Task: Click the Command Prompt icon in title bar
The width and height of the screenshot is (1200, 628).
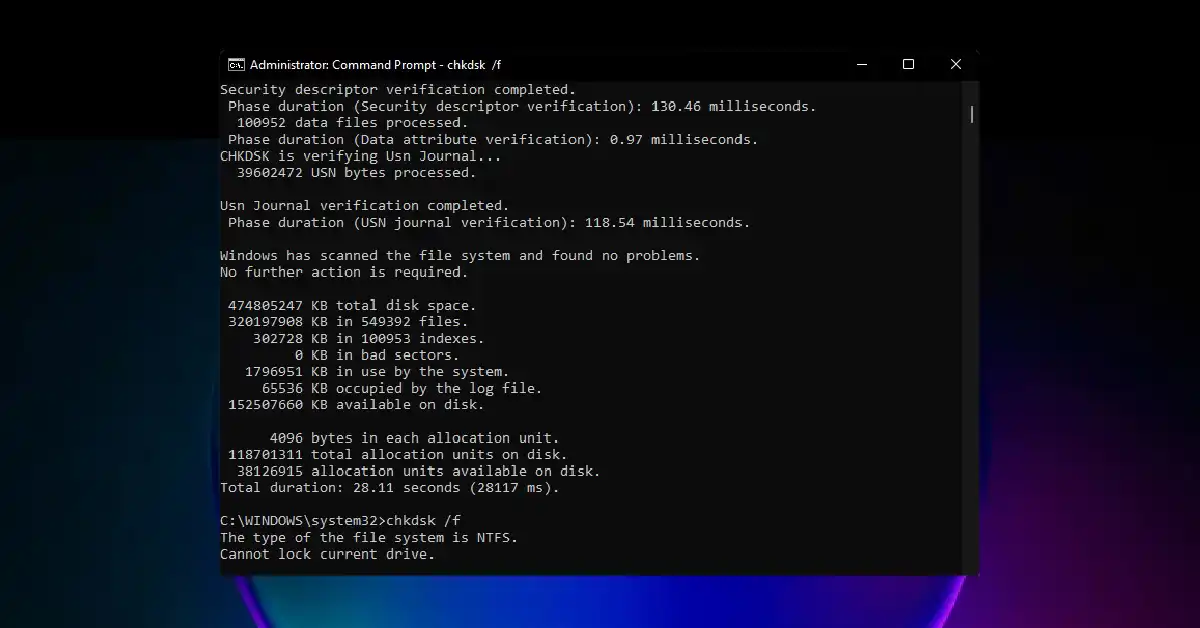Action: coord(236,65)
